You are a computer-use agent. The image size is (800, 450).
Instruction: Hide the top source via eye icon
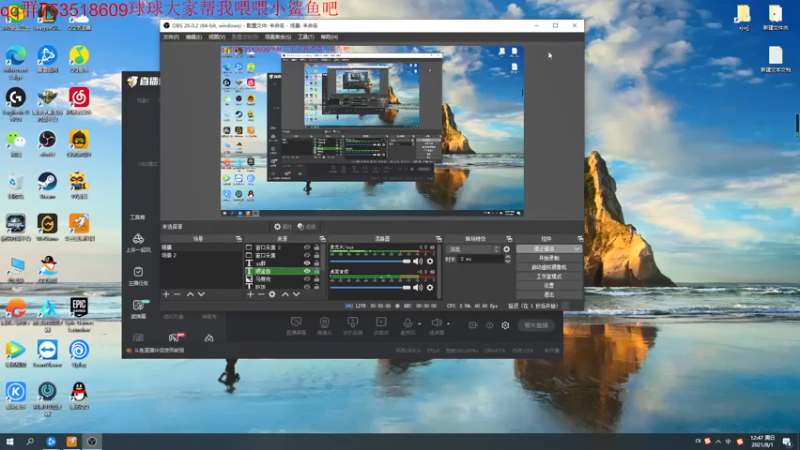click(307, 247)
